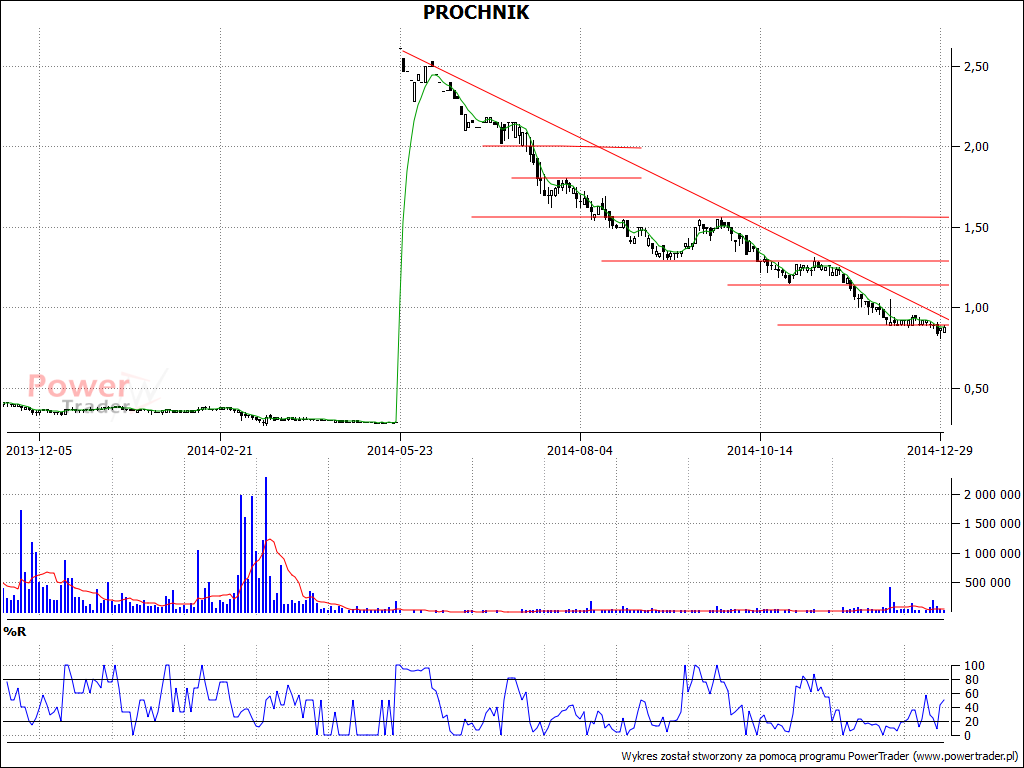Select the 100 level on %R axis

point(972,666)
